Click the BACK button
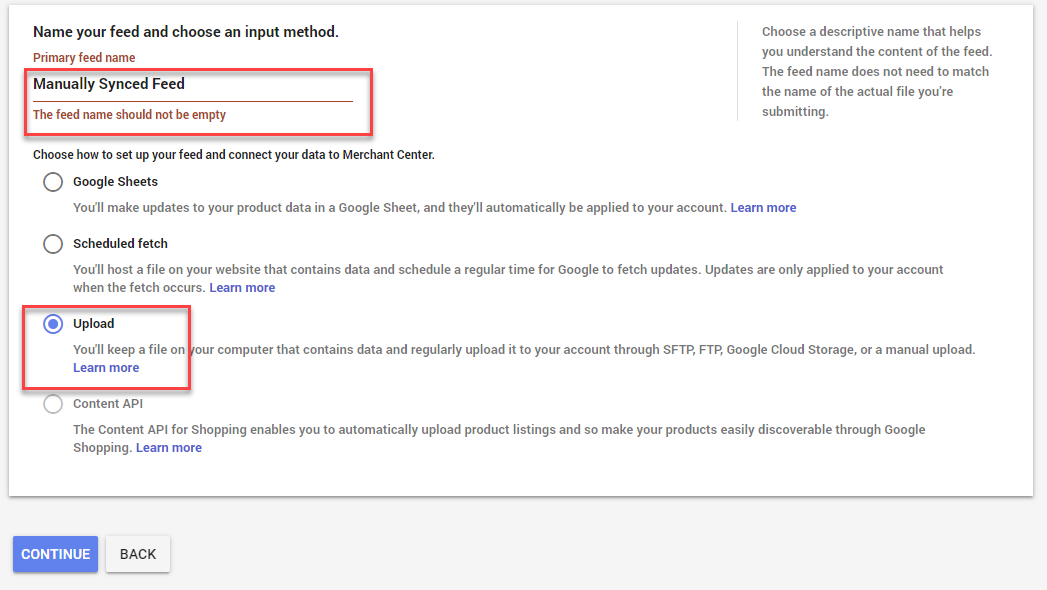1047x590 pixels. 138,554
